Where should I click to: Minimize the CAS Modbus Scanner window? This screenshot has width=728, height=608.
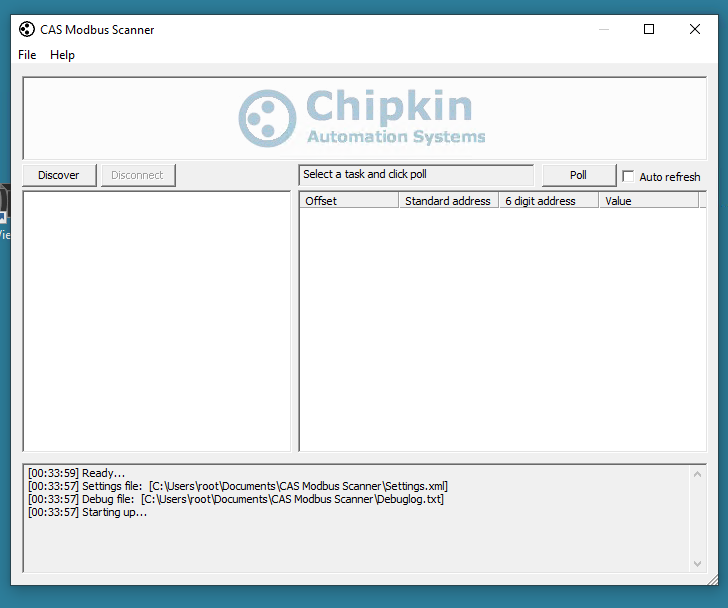pos(604,29)
